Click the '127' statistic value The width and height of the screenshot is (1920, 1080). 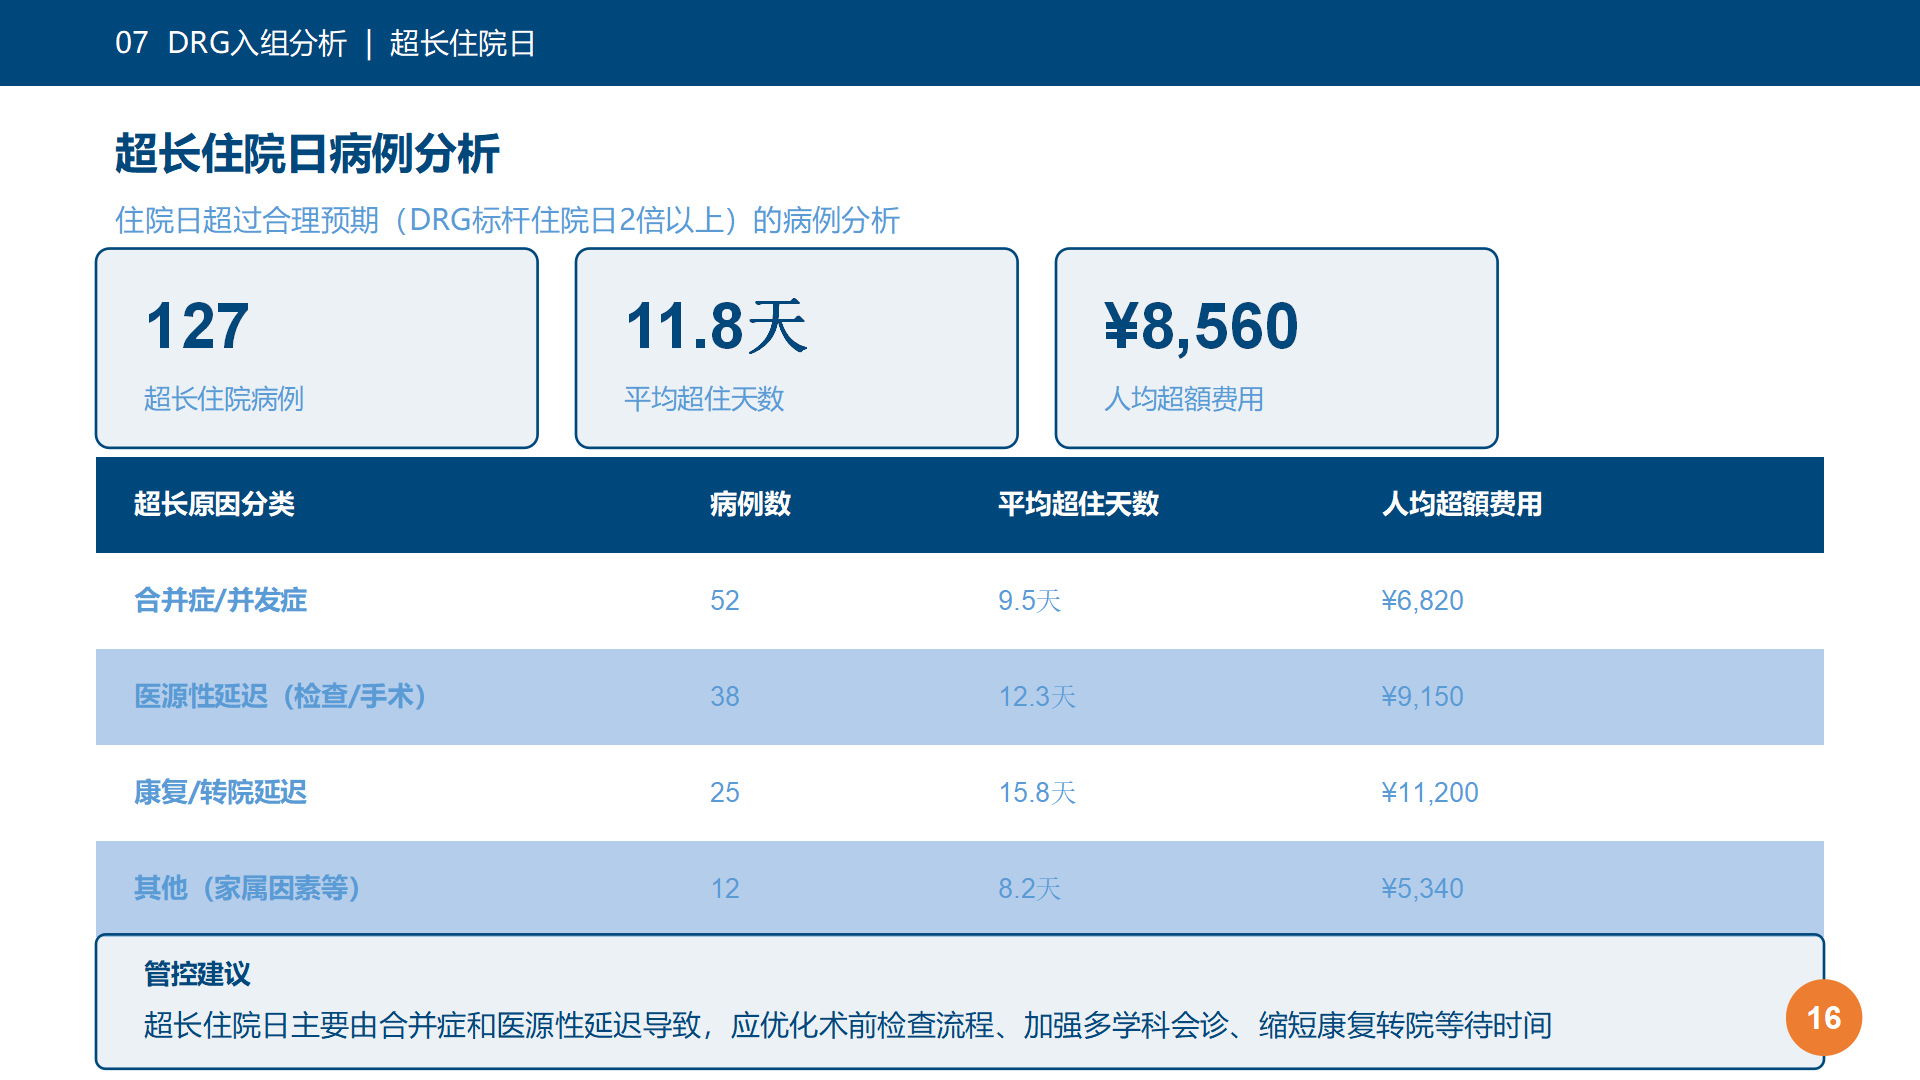tap(197, 326)
